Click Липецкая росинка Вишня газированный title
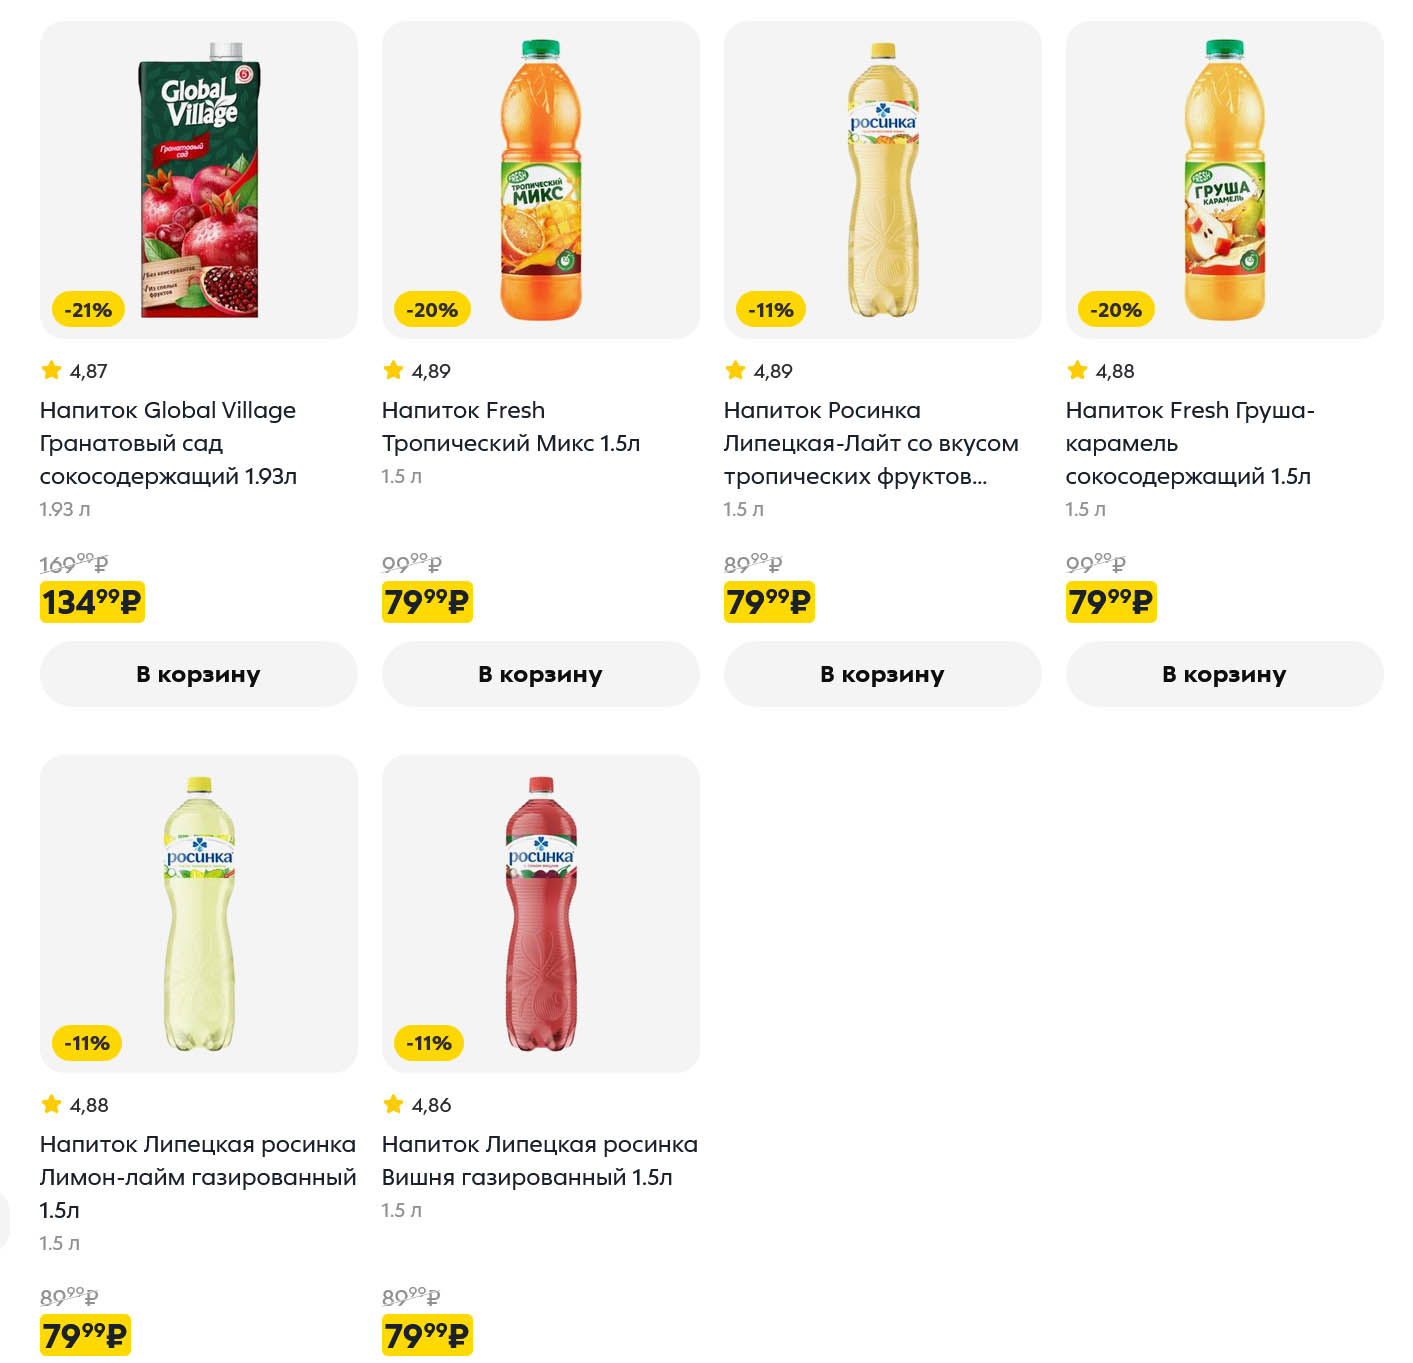 539,1160
